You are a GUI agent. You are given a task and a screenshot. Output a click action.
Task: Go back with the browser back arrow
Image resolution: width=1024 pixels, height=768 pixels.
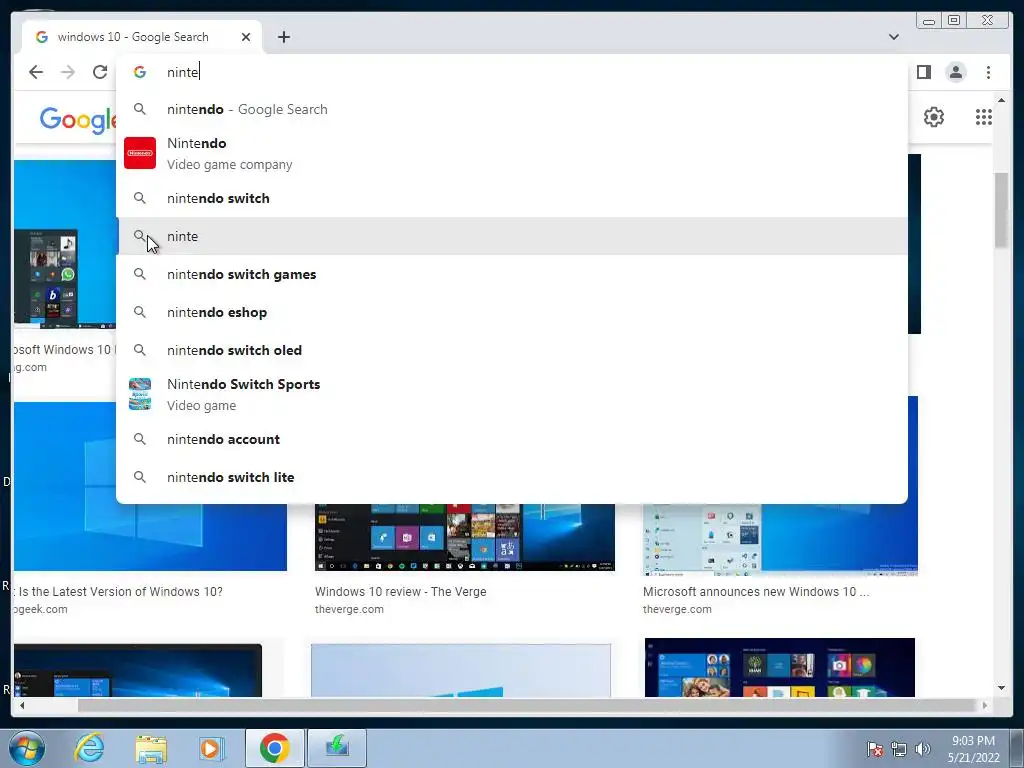coord(36,72)
